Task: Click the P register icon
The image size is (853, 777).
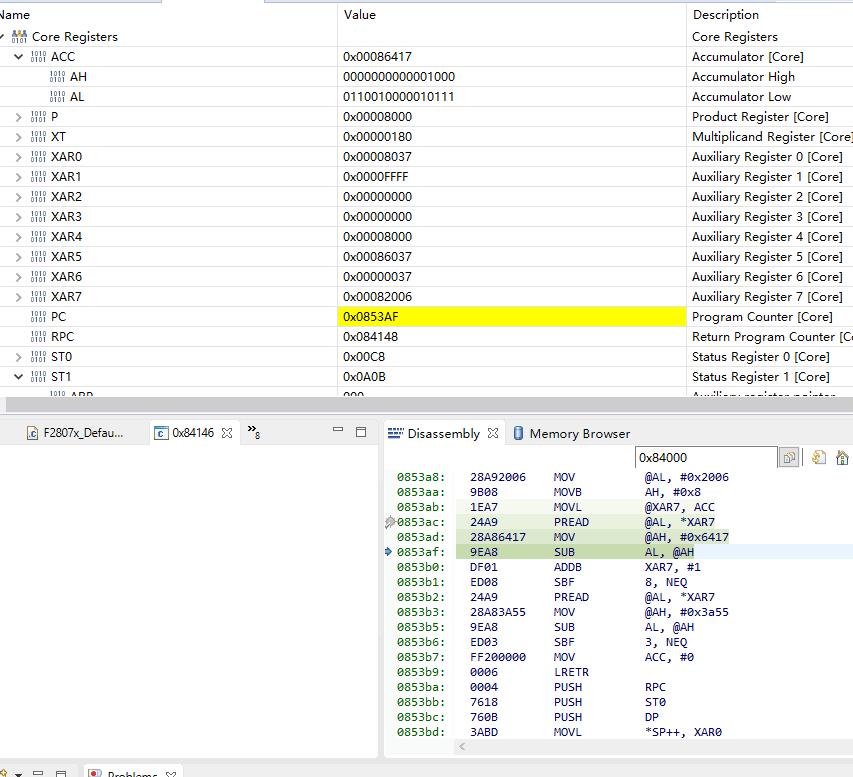Action: [39, 116]
